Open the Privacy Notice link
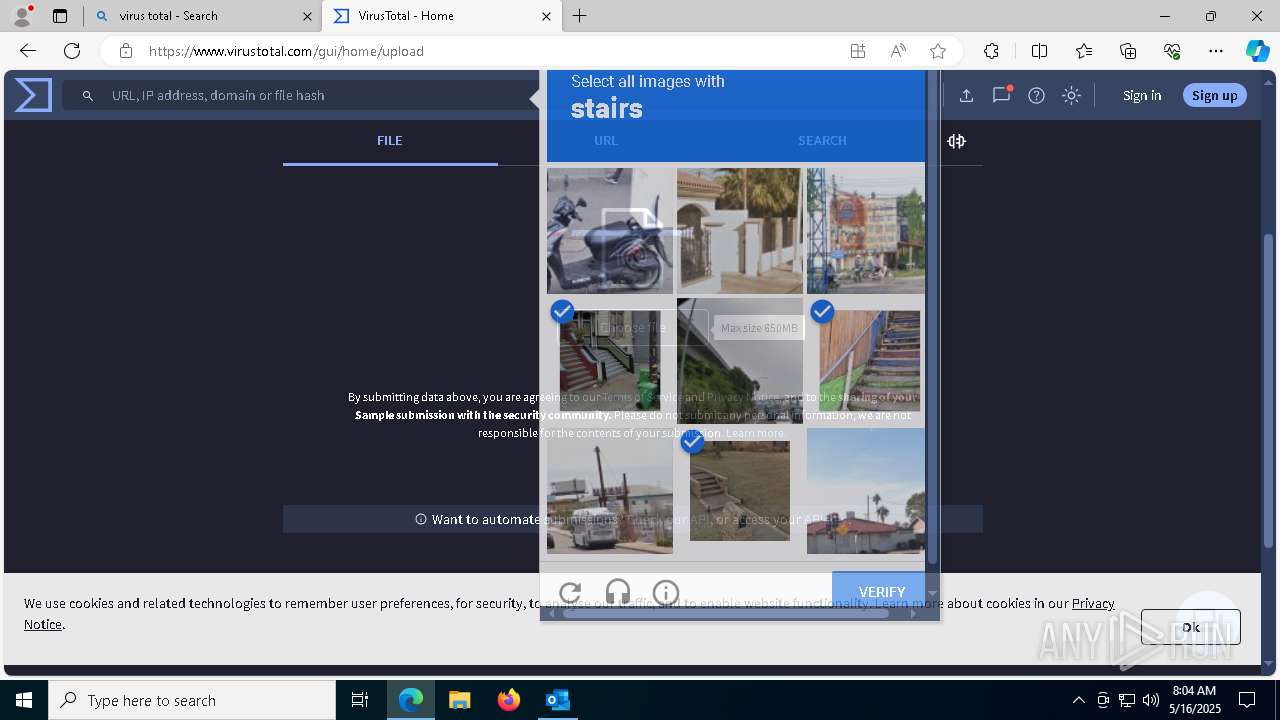Image resolution: width=1280 pixels, height=720 pixels. (1093, 604)
